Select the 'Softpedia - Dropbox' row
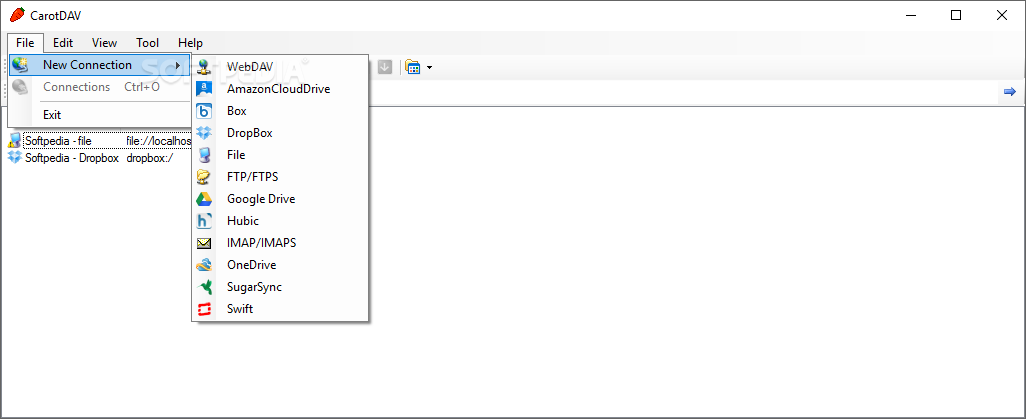 pos(90,158)
